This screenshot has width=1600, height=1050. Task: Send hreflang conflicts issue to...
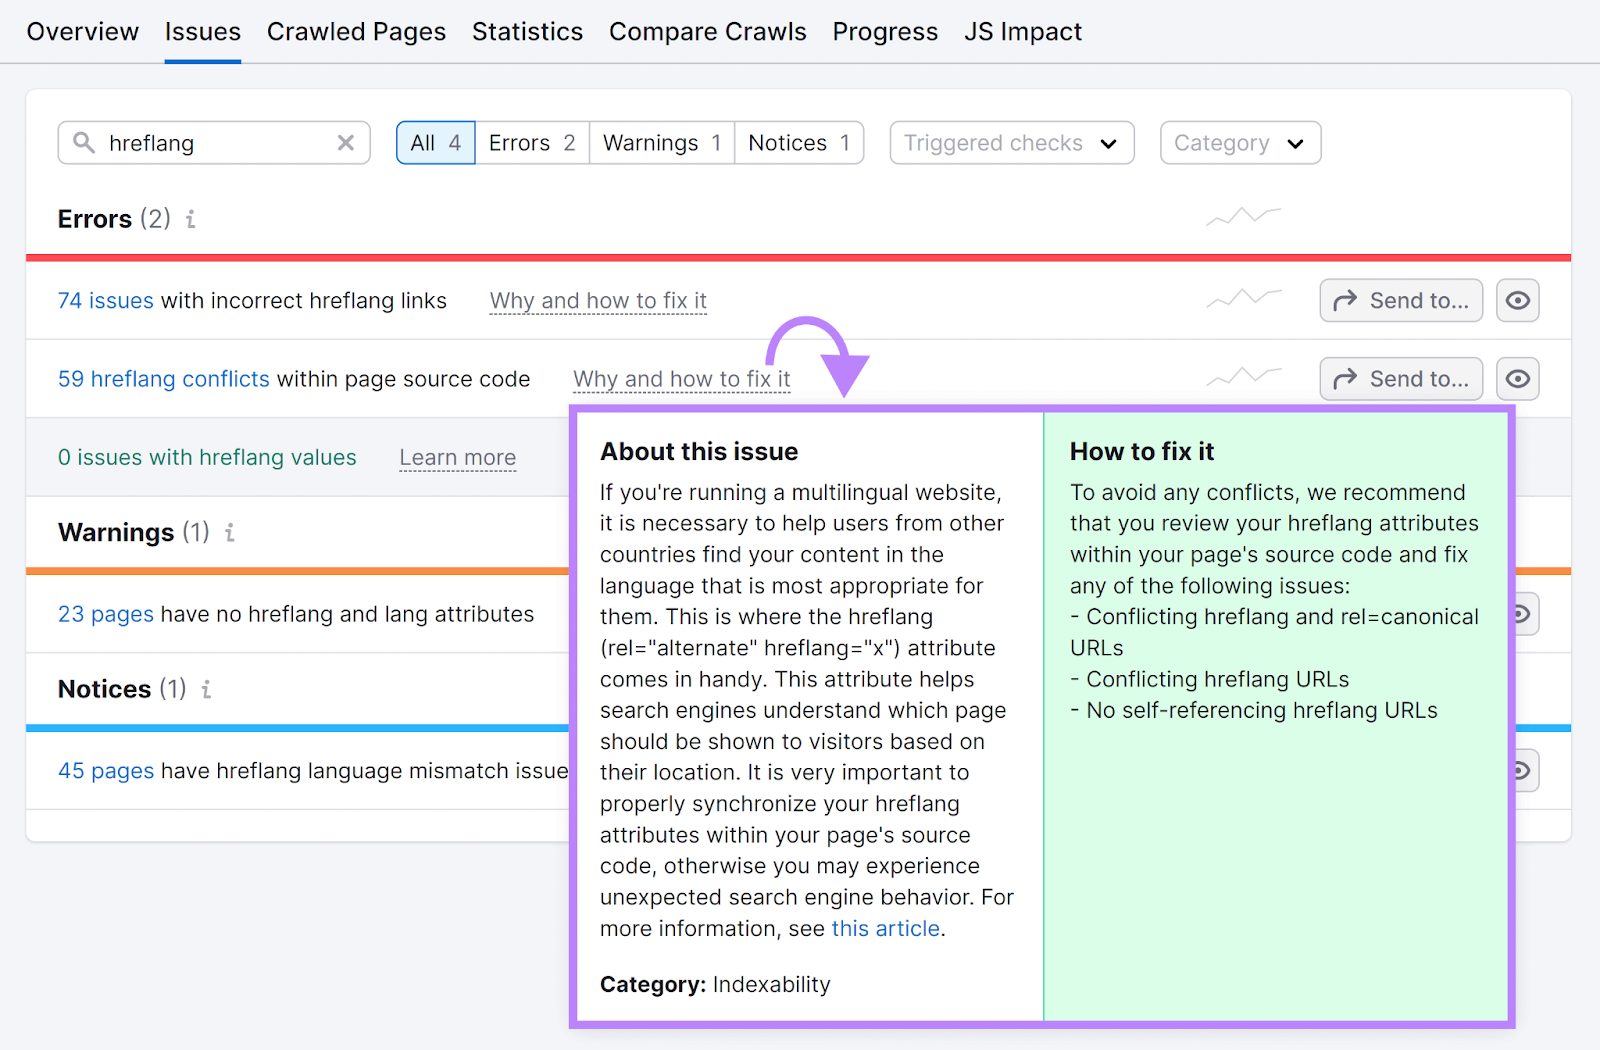point(1401,379)
